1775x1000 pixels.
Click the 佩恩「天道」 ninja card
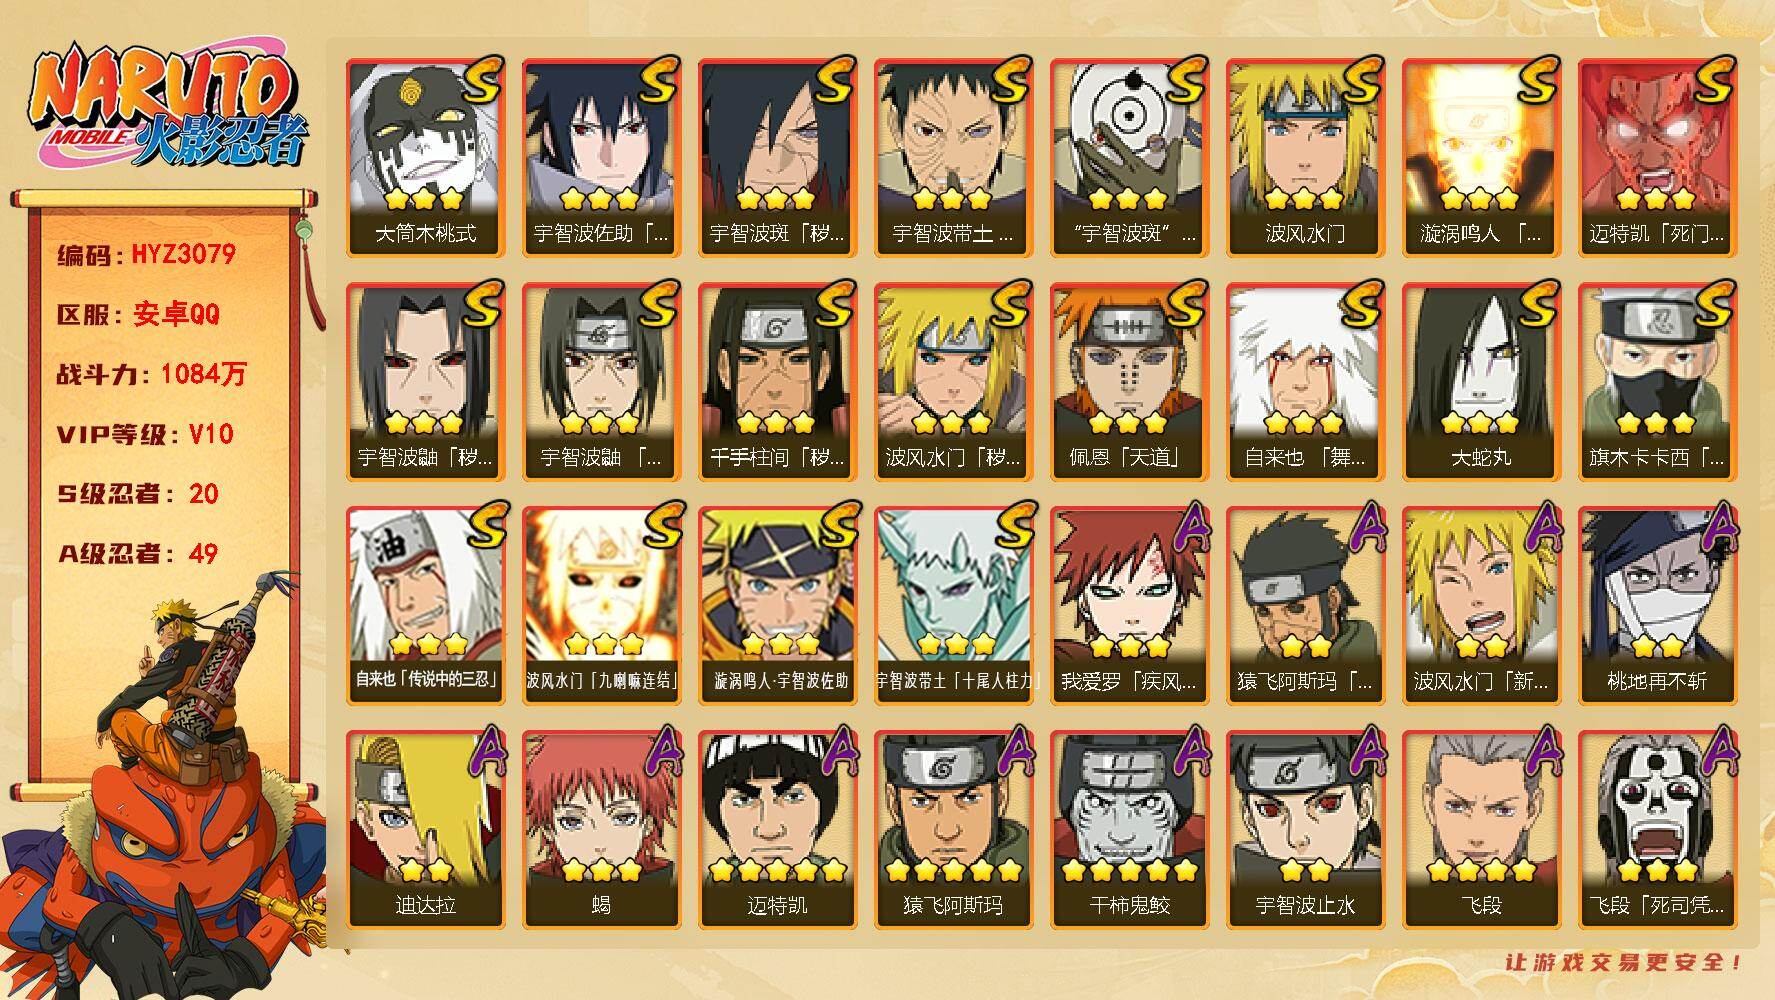pyautogui.click(x=1129, y=381)
